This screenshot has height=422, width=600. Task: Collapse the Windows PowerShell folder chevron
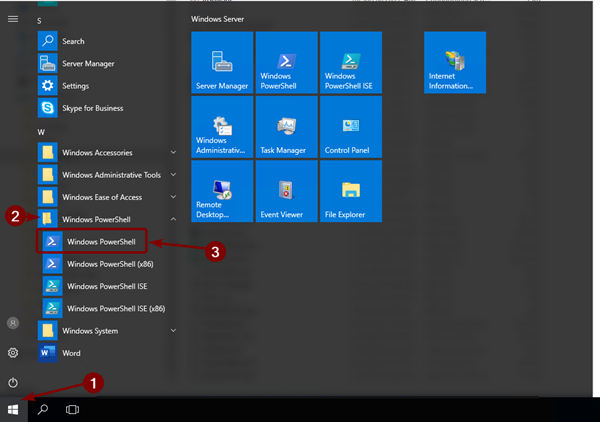173,219
